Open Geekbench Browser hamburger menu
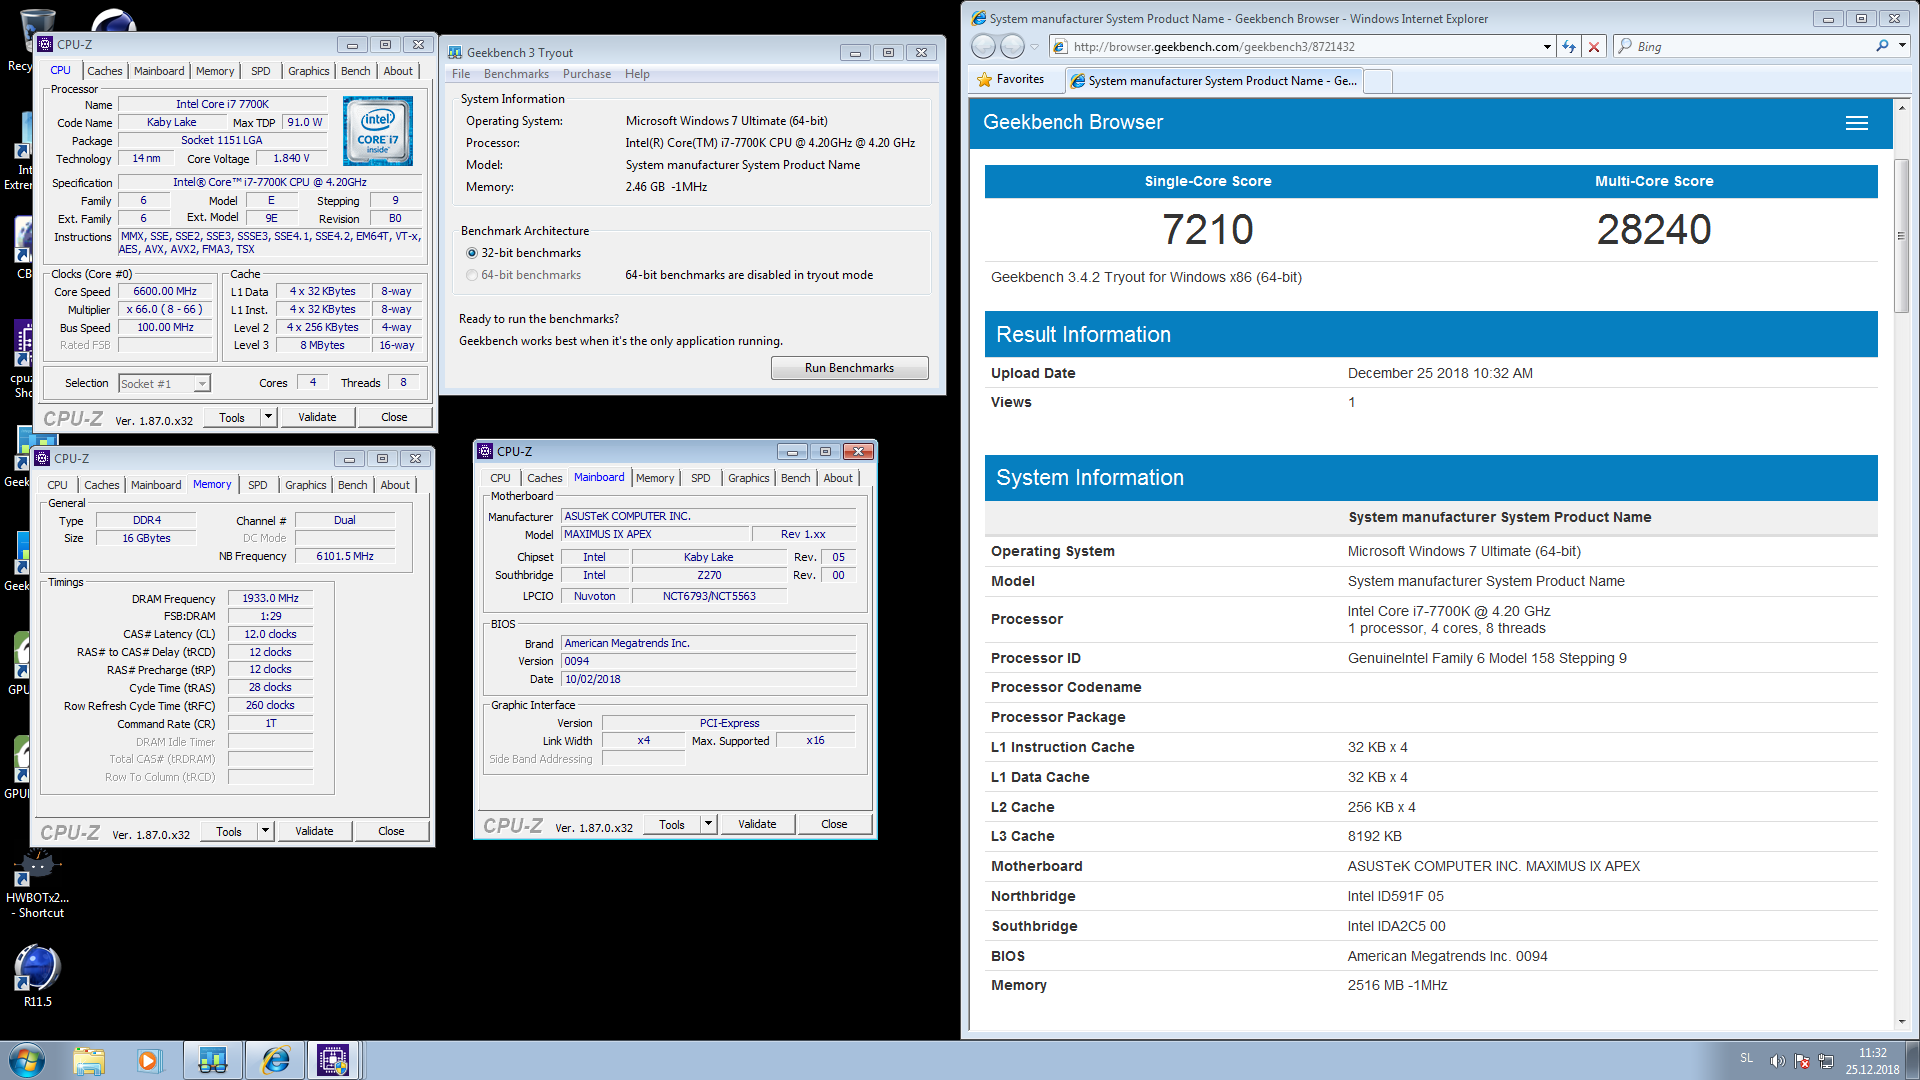This screenshot has width=1920, height=1080. tap(1856, 123)
